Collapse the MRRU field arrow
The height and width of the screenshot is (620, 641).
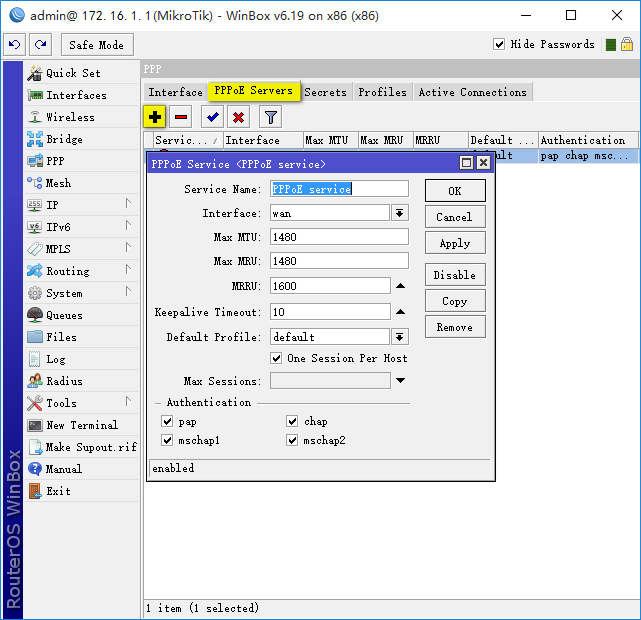click(401, 286)
